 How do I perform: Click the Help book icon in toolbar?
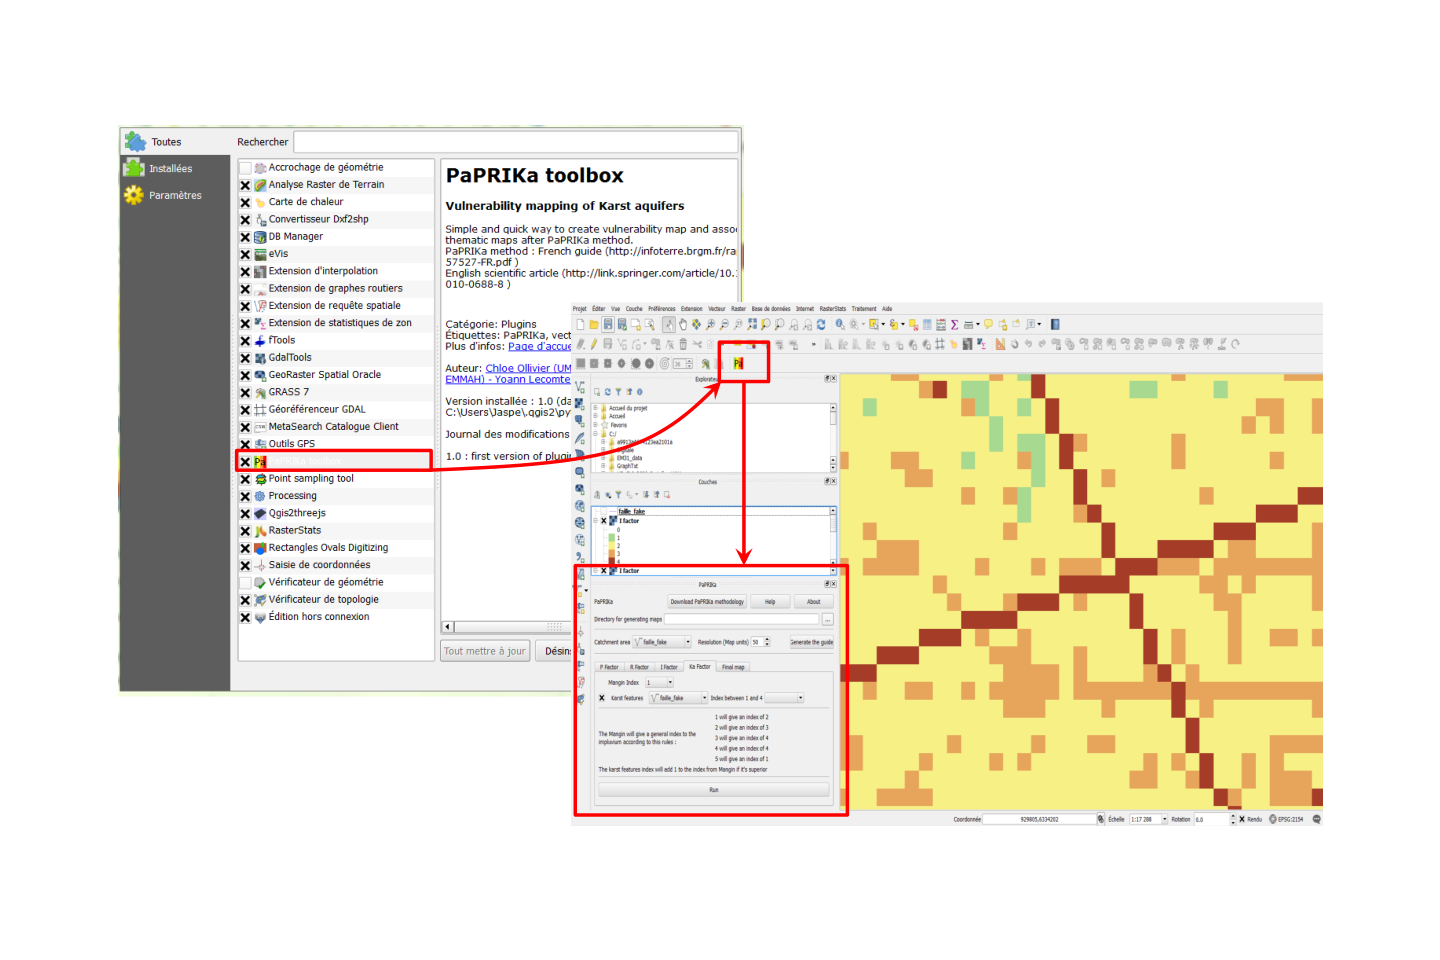1055,324
